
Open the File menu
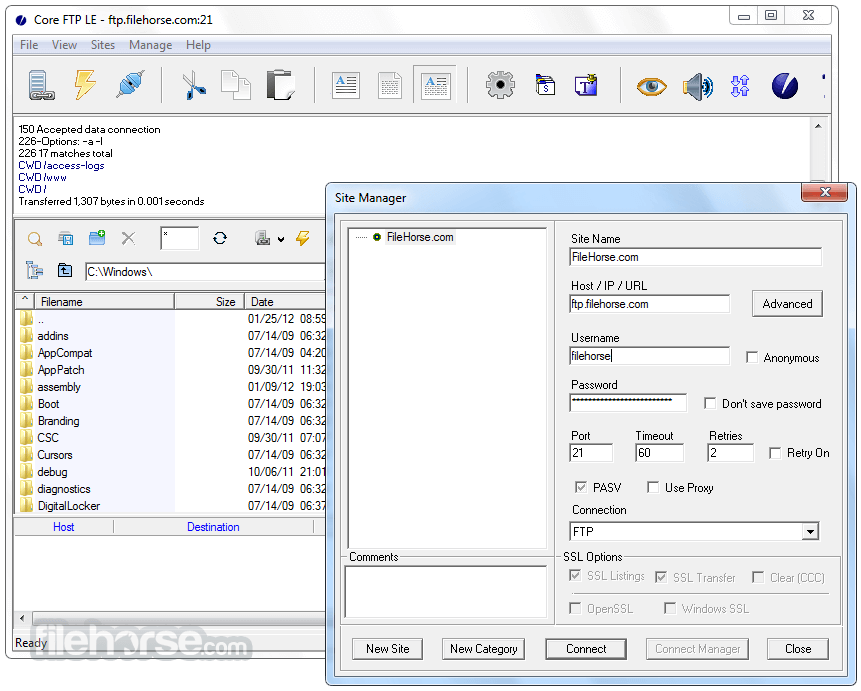(29, 45)
